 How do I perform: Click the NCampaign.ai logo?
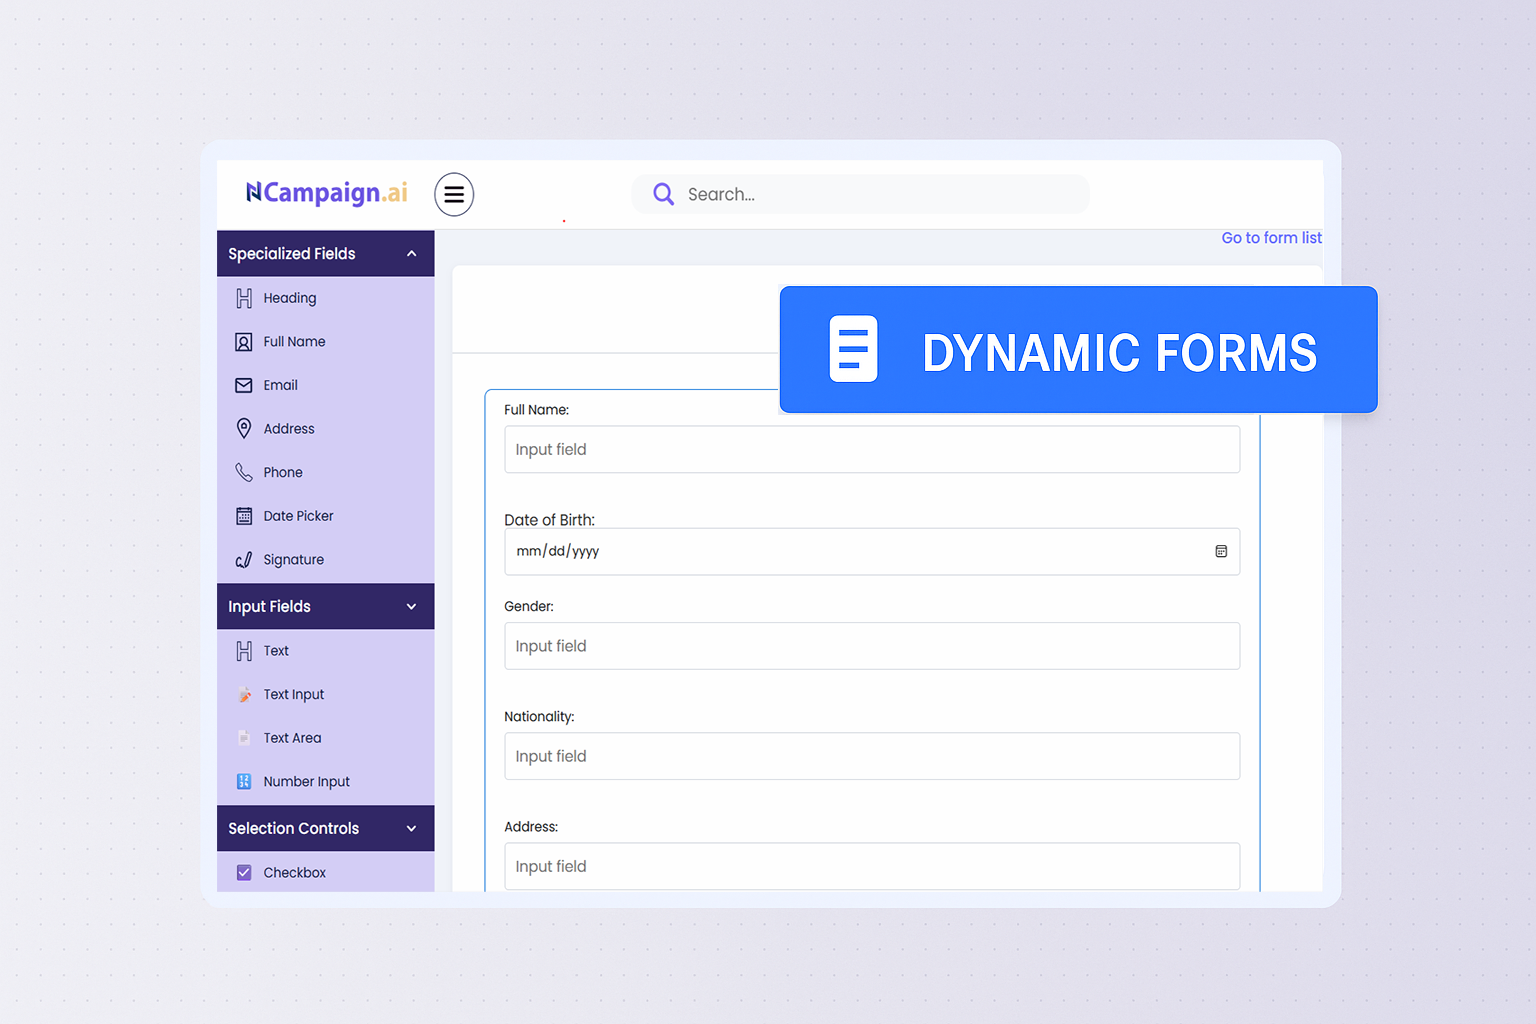coord(327,193)
